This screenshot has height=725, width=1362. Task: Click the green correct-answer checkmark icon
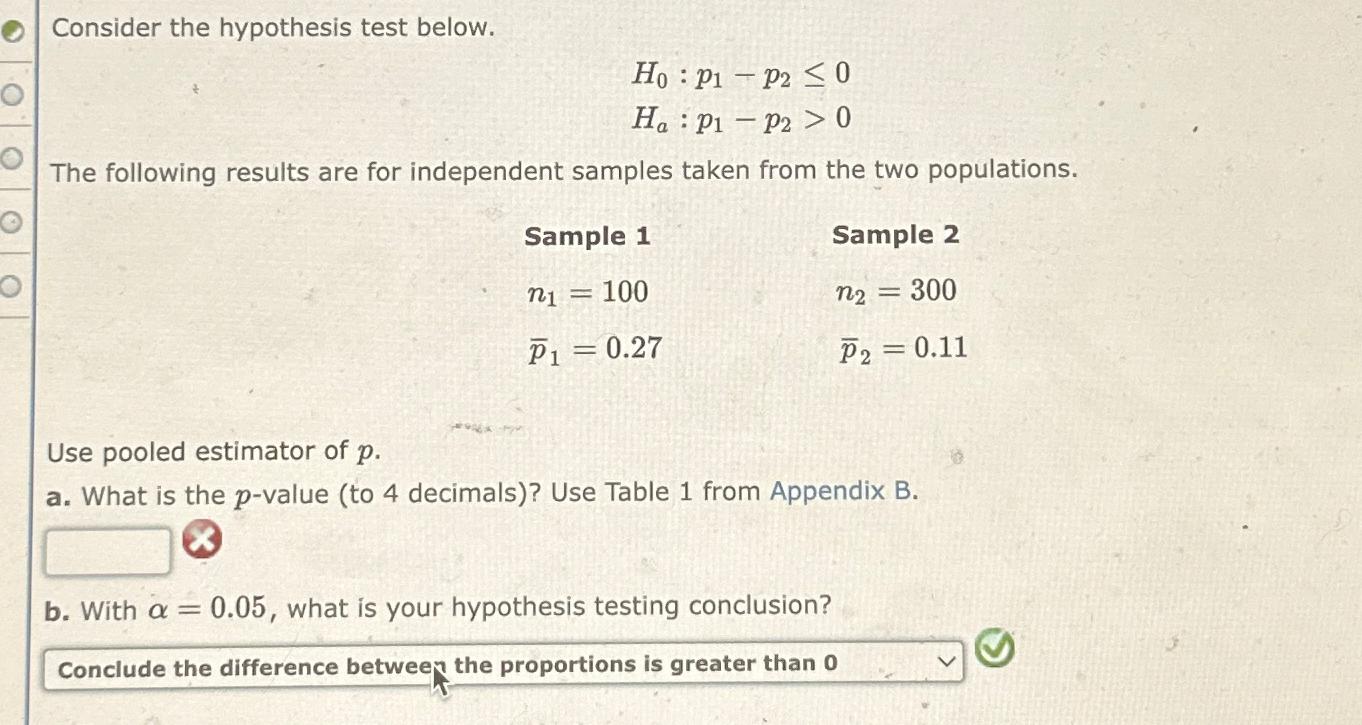[x=991, y=650]
